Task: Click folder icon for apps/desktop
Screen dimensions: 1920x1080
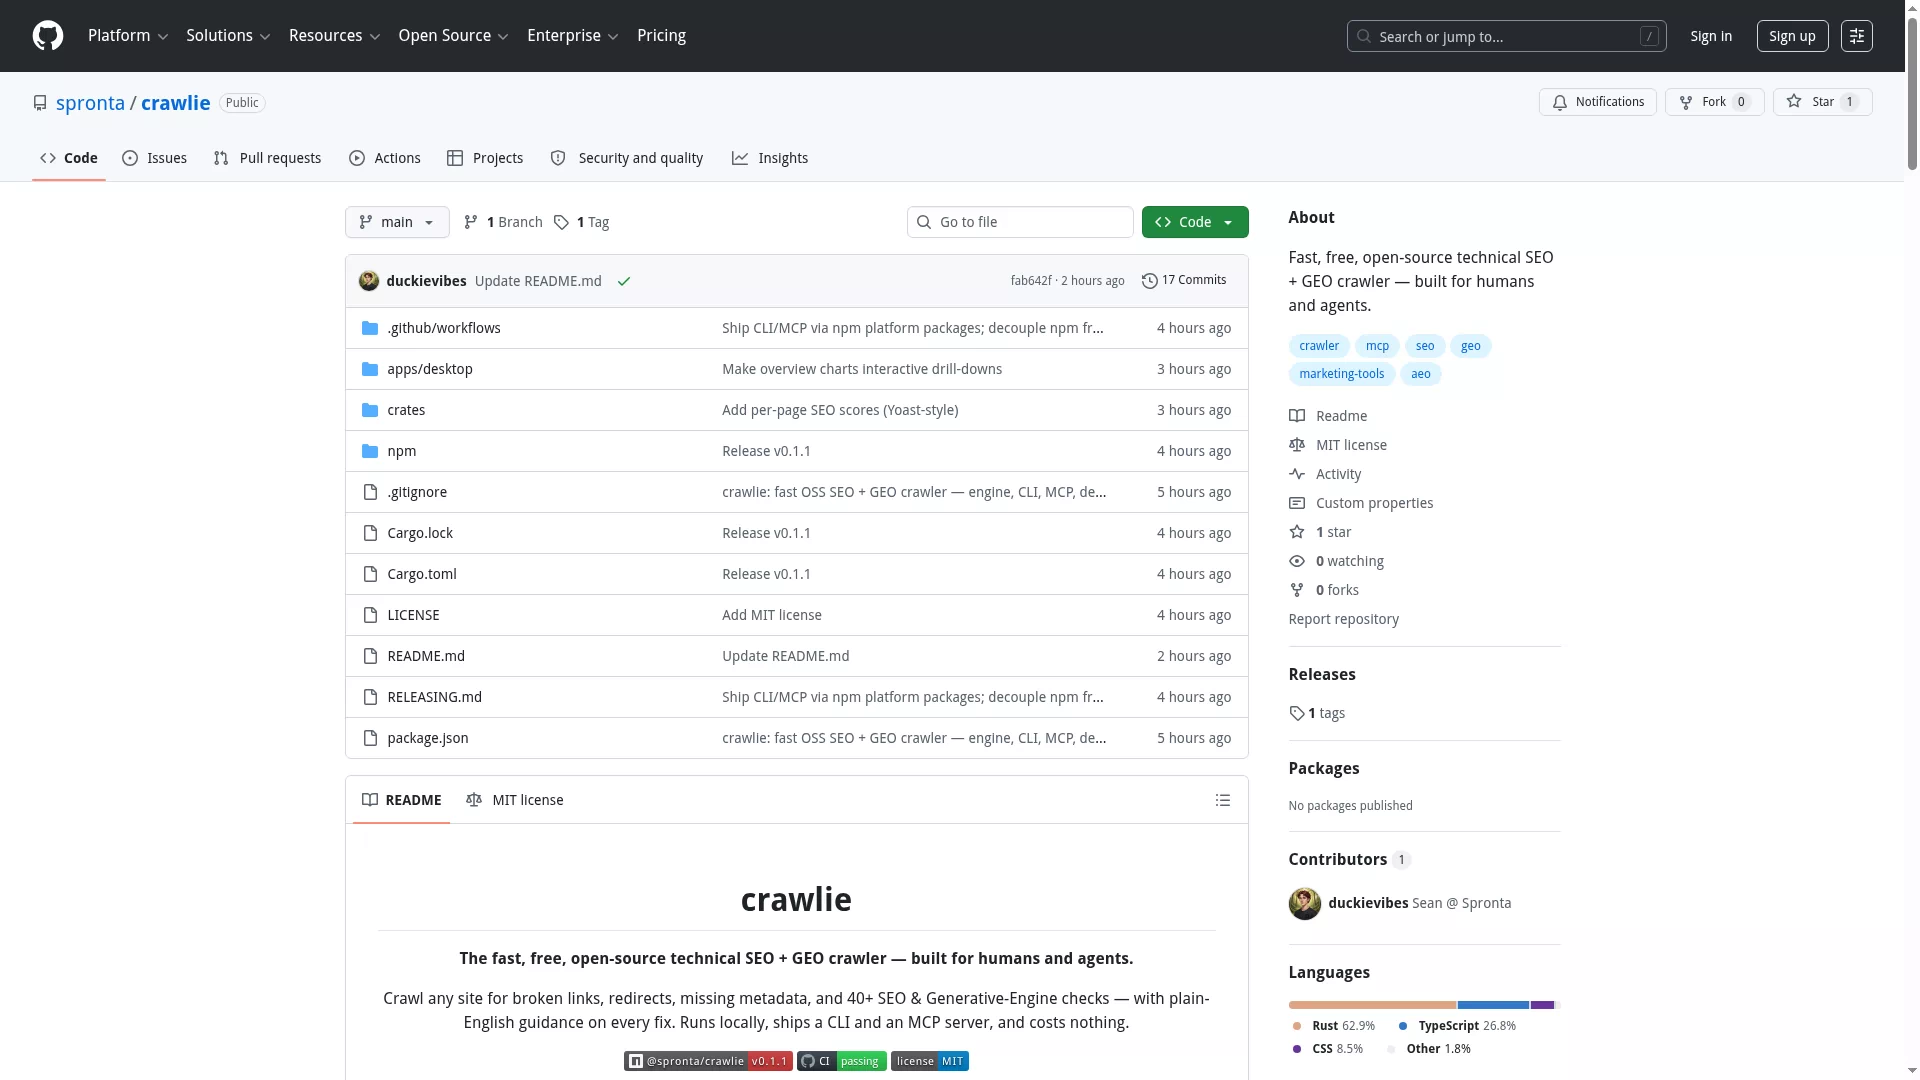Action: tap(370, 369)
